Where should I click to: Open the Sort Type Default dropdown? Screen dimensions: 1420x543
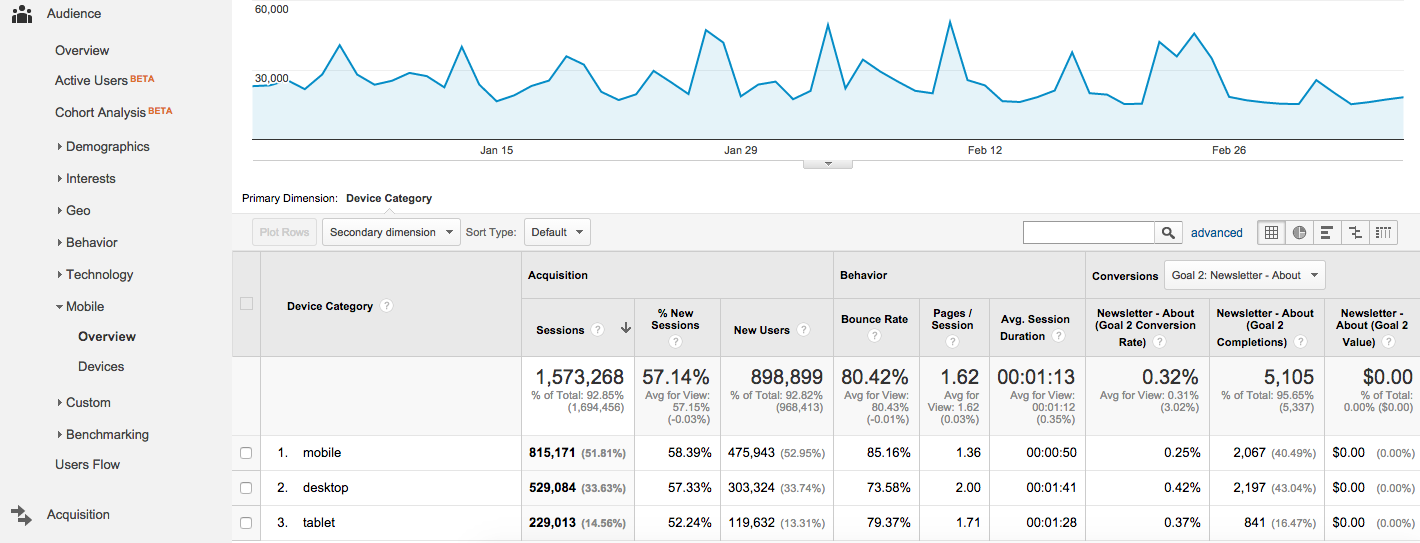556,232
